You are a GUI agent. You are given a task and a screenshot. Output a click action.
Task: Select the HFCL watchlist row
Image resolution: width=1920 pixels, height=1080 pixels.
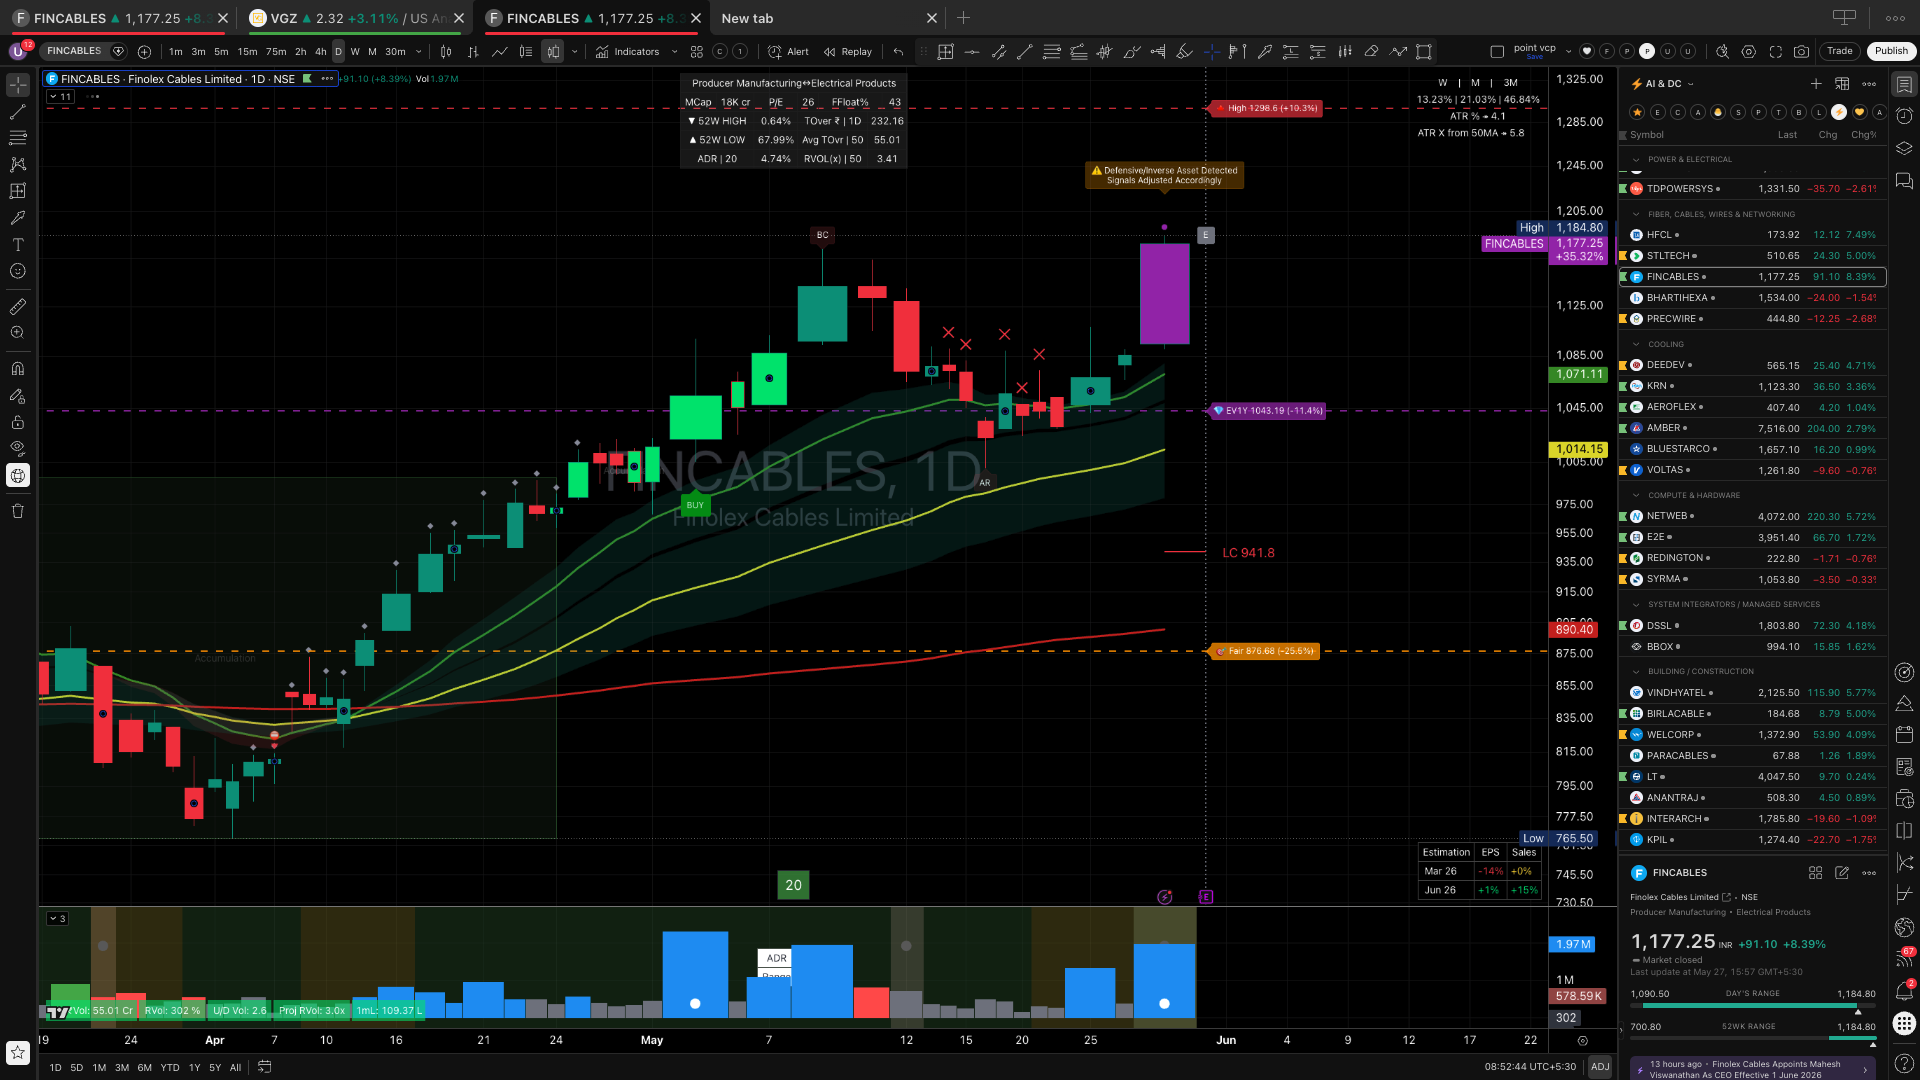pyautogui.click(x=1752, y=235)
